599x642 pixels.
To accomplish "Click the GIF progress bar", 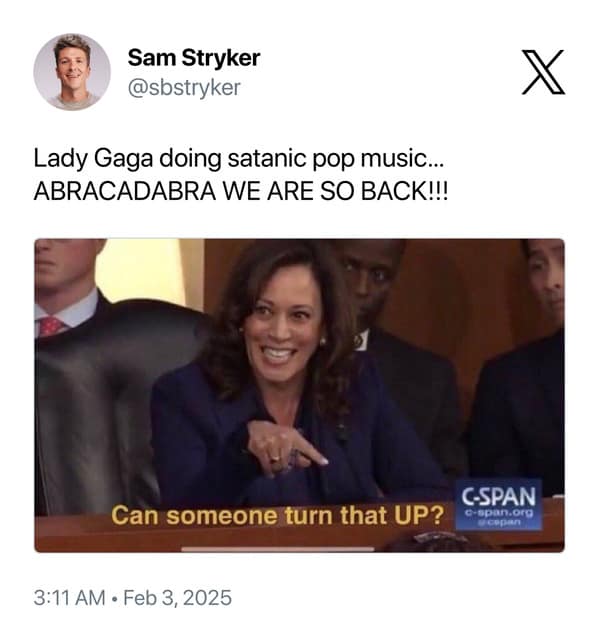I will click(278, 549).
